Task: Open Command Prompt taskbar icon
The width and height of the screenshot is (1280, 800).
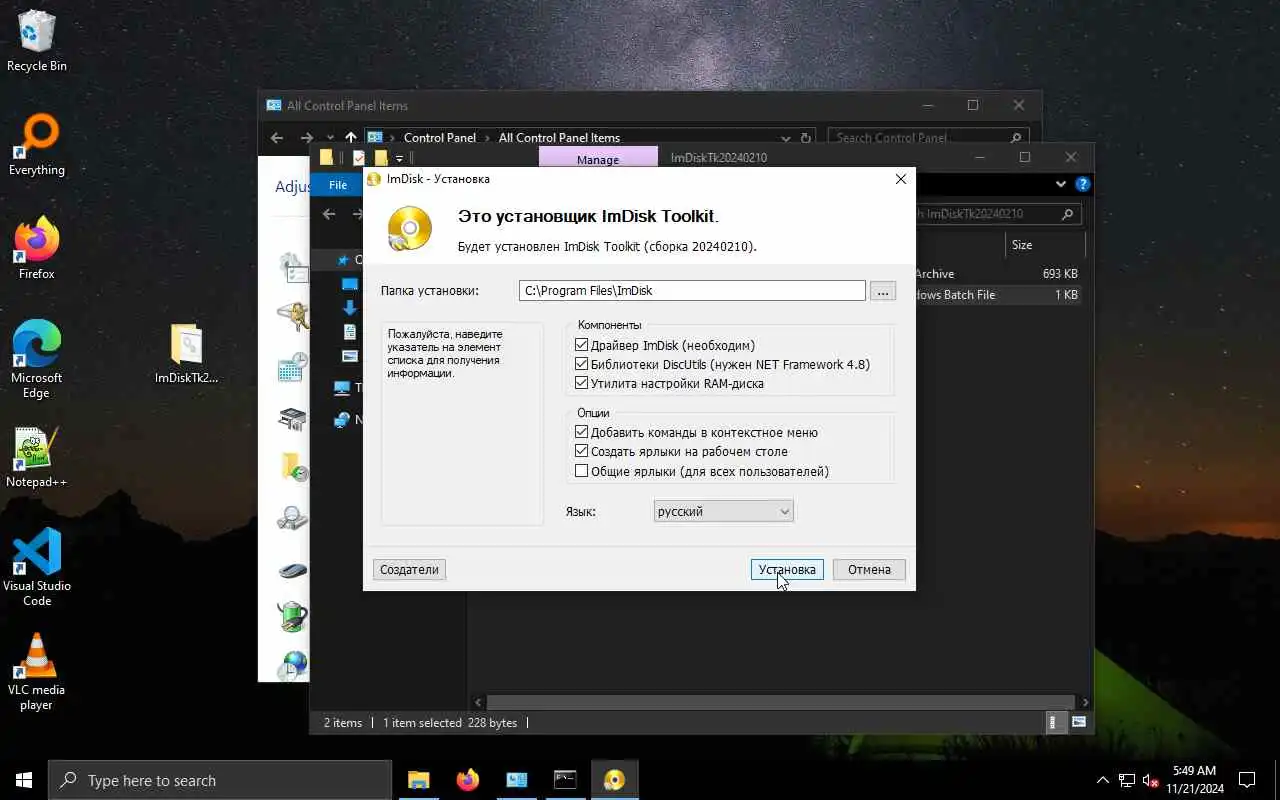Action: point(565,780)
